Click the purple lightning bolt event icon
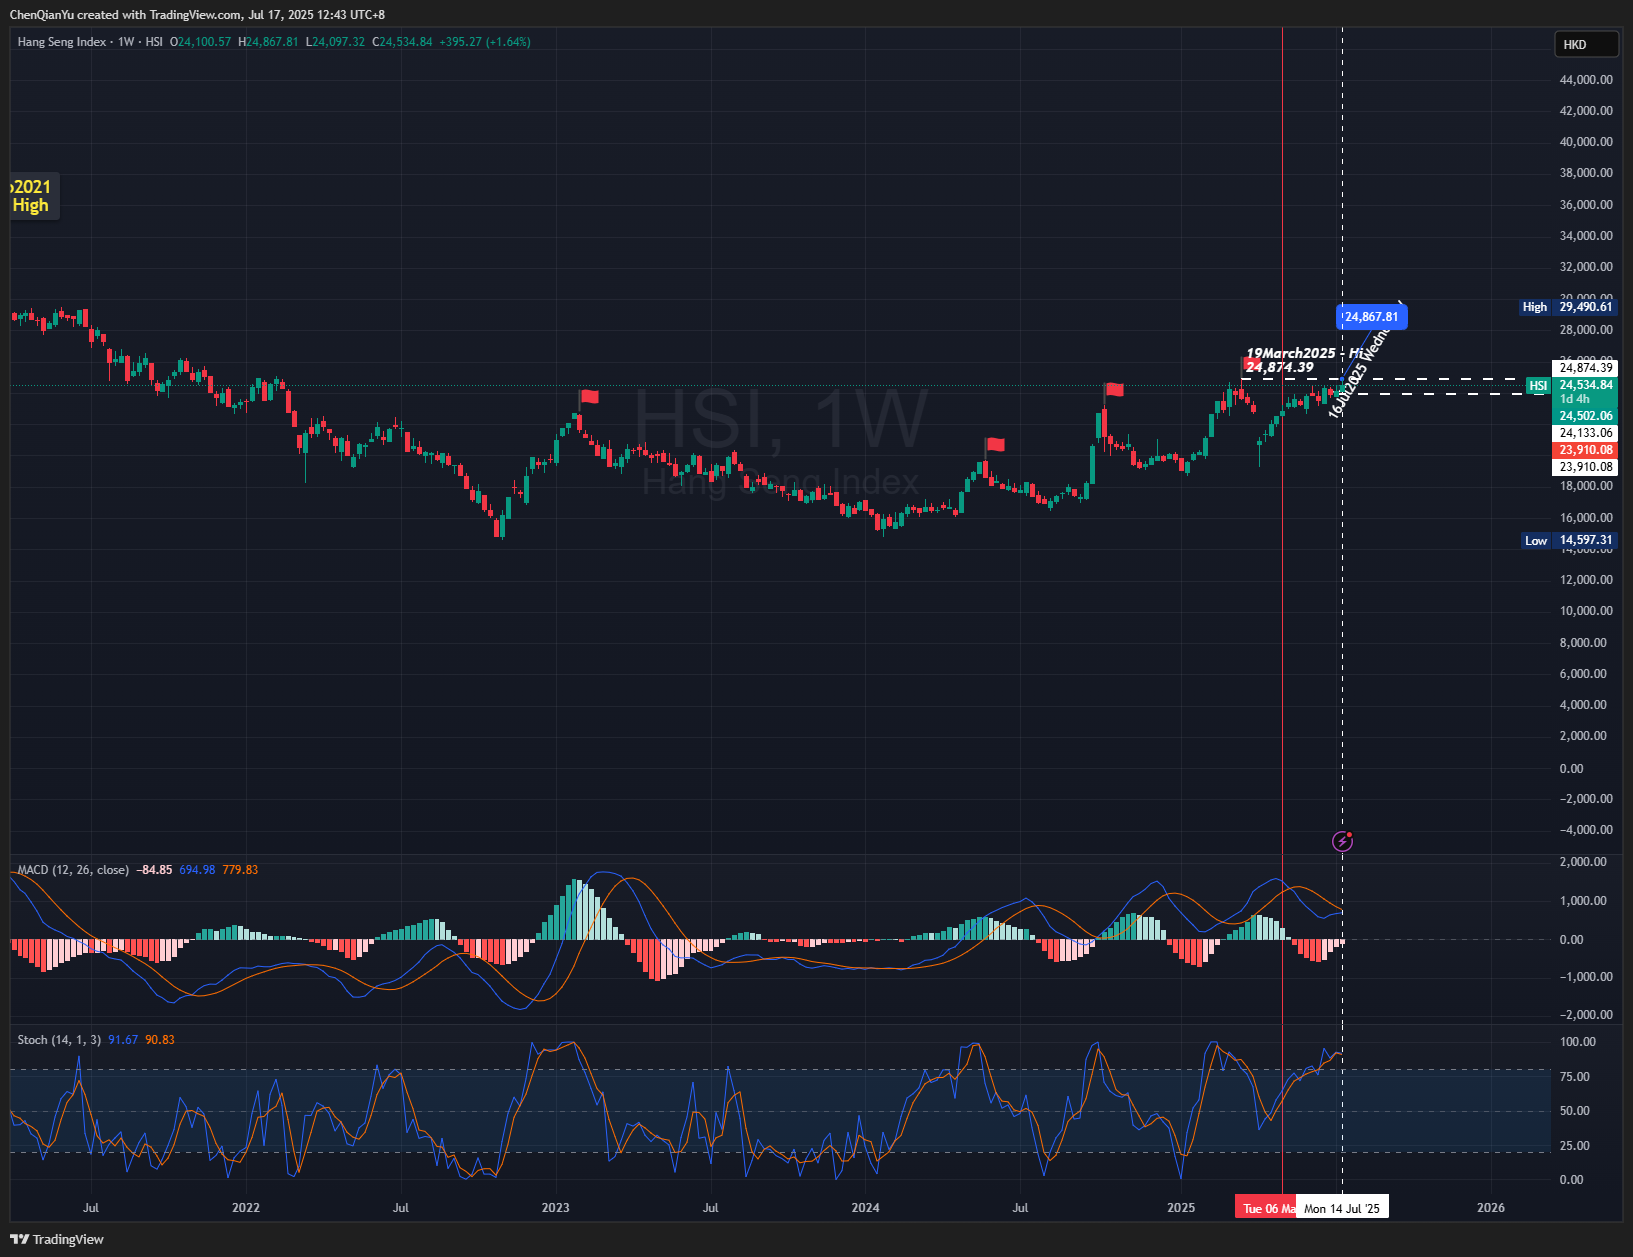 tap(1343, 841)
